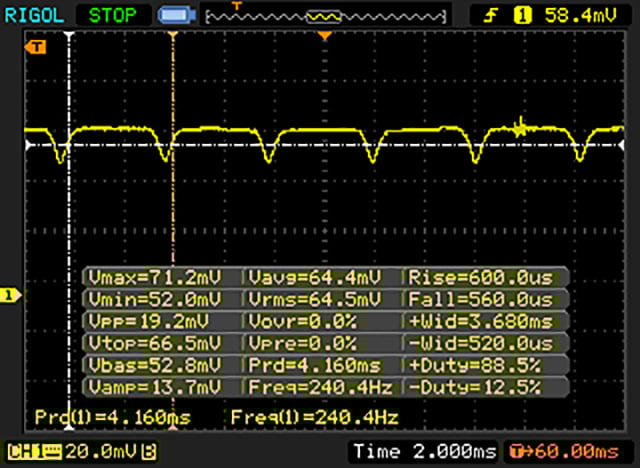Click the 20.0mV vertical scale readout
The height and width of the screenshot is (468, 640).
tap(100, 451)
